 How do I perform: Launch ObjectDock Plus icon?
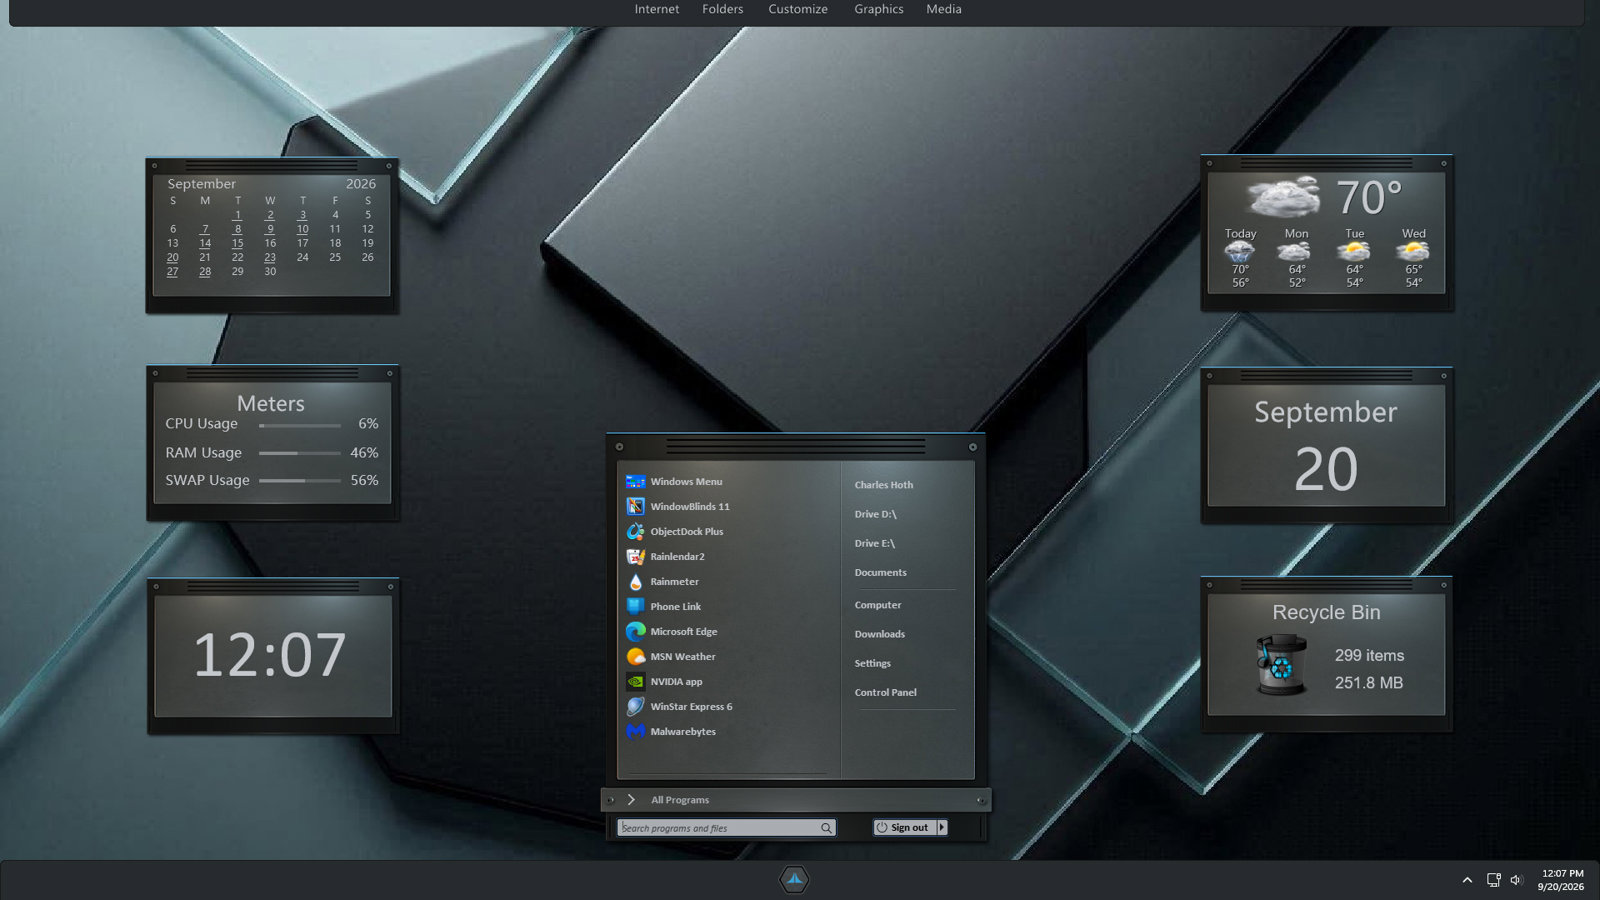[x=635, y=532]
